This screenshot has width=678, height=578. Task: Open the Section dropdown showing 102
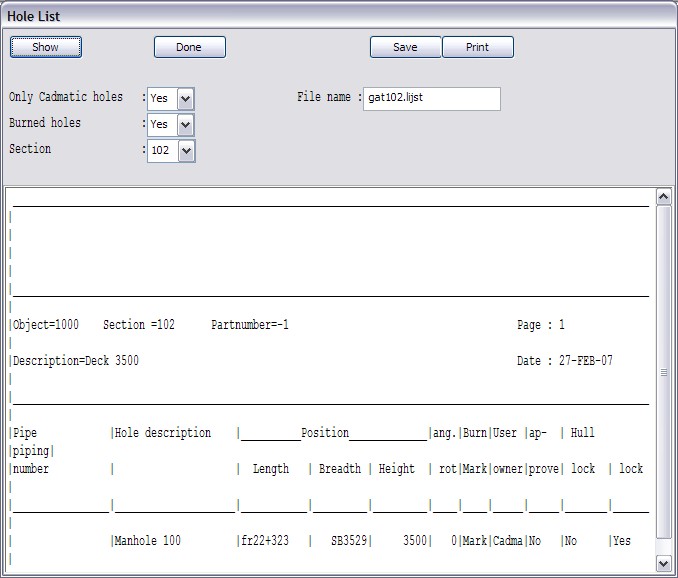(186, 151)
